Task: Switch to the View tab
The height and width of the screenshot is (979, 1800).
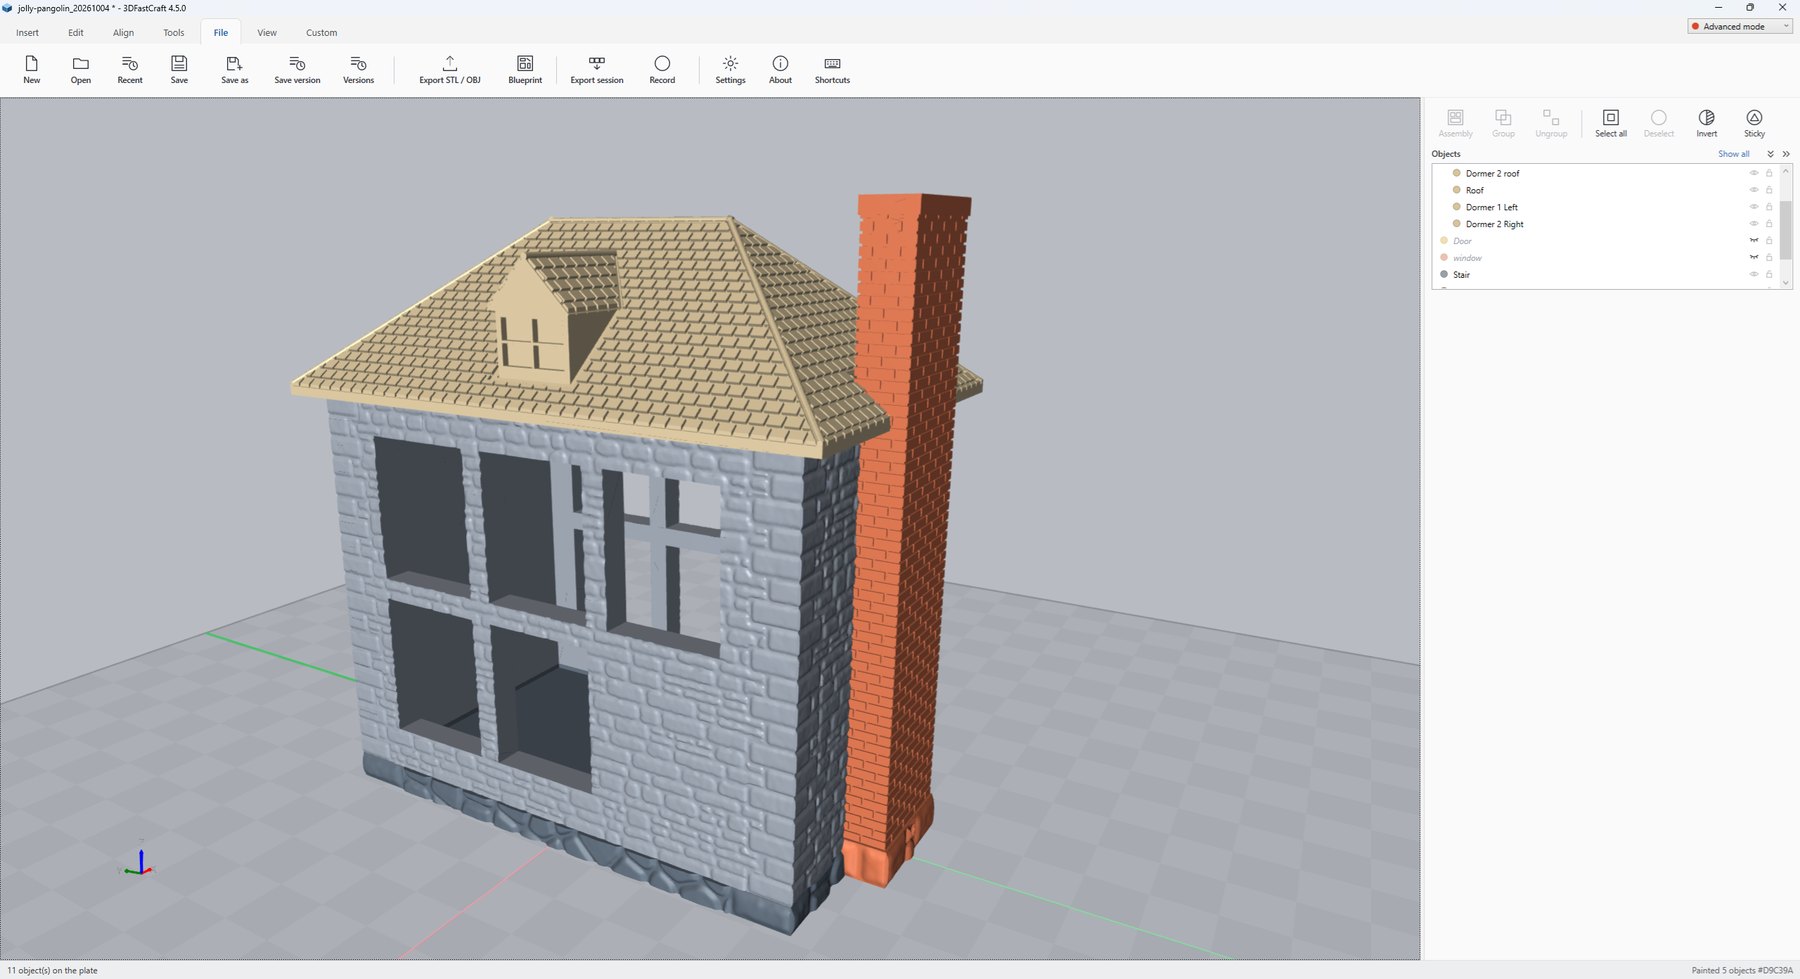Action: [267, 33]
